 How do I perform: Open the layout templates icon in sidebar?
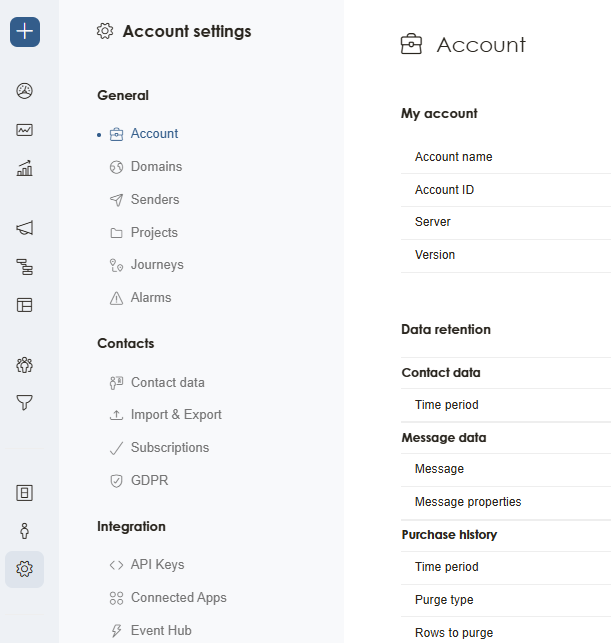pyautogui.click(x=25, y=305)
